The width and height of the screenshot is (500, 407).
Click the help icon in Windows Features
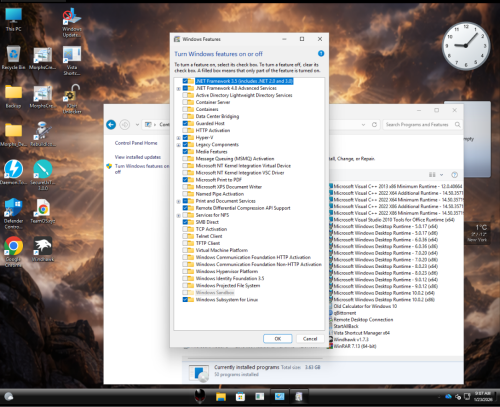pyautogui.click(x=321, y=53)
